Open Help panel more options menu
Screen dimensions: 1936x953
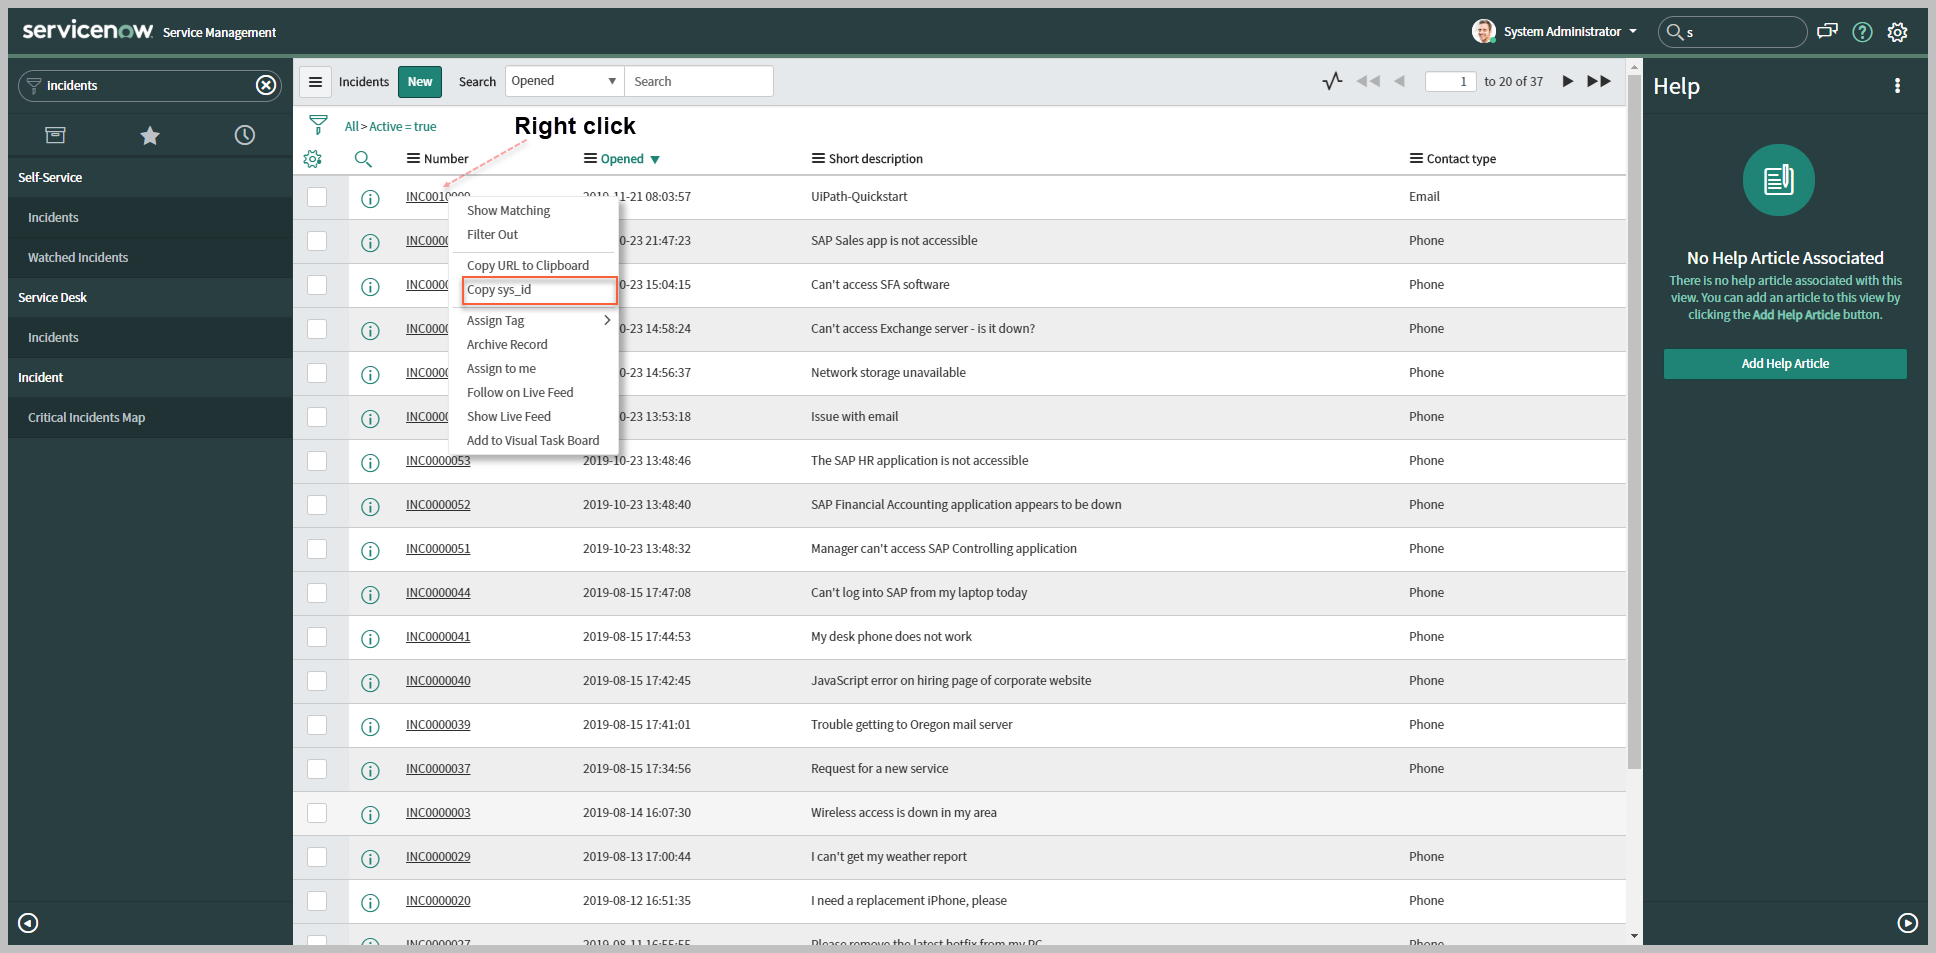(1897, 86)
